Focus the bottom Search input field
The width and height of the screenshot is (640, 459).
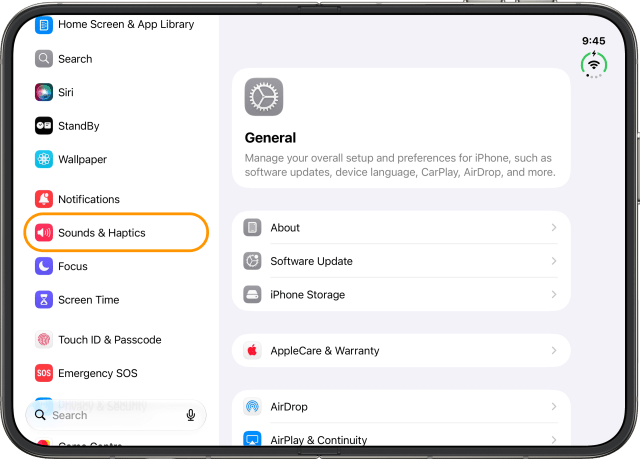pos(116,415)
